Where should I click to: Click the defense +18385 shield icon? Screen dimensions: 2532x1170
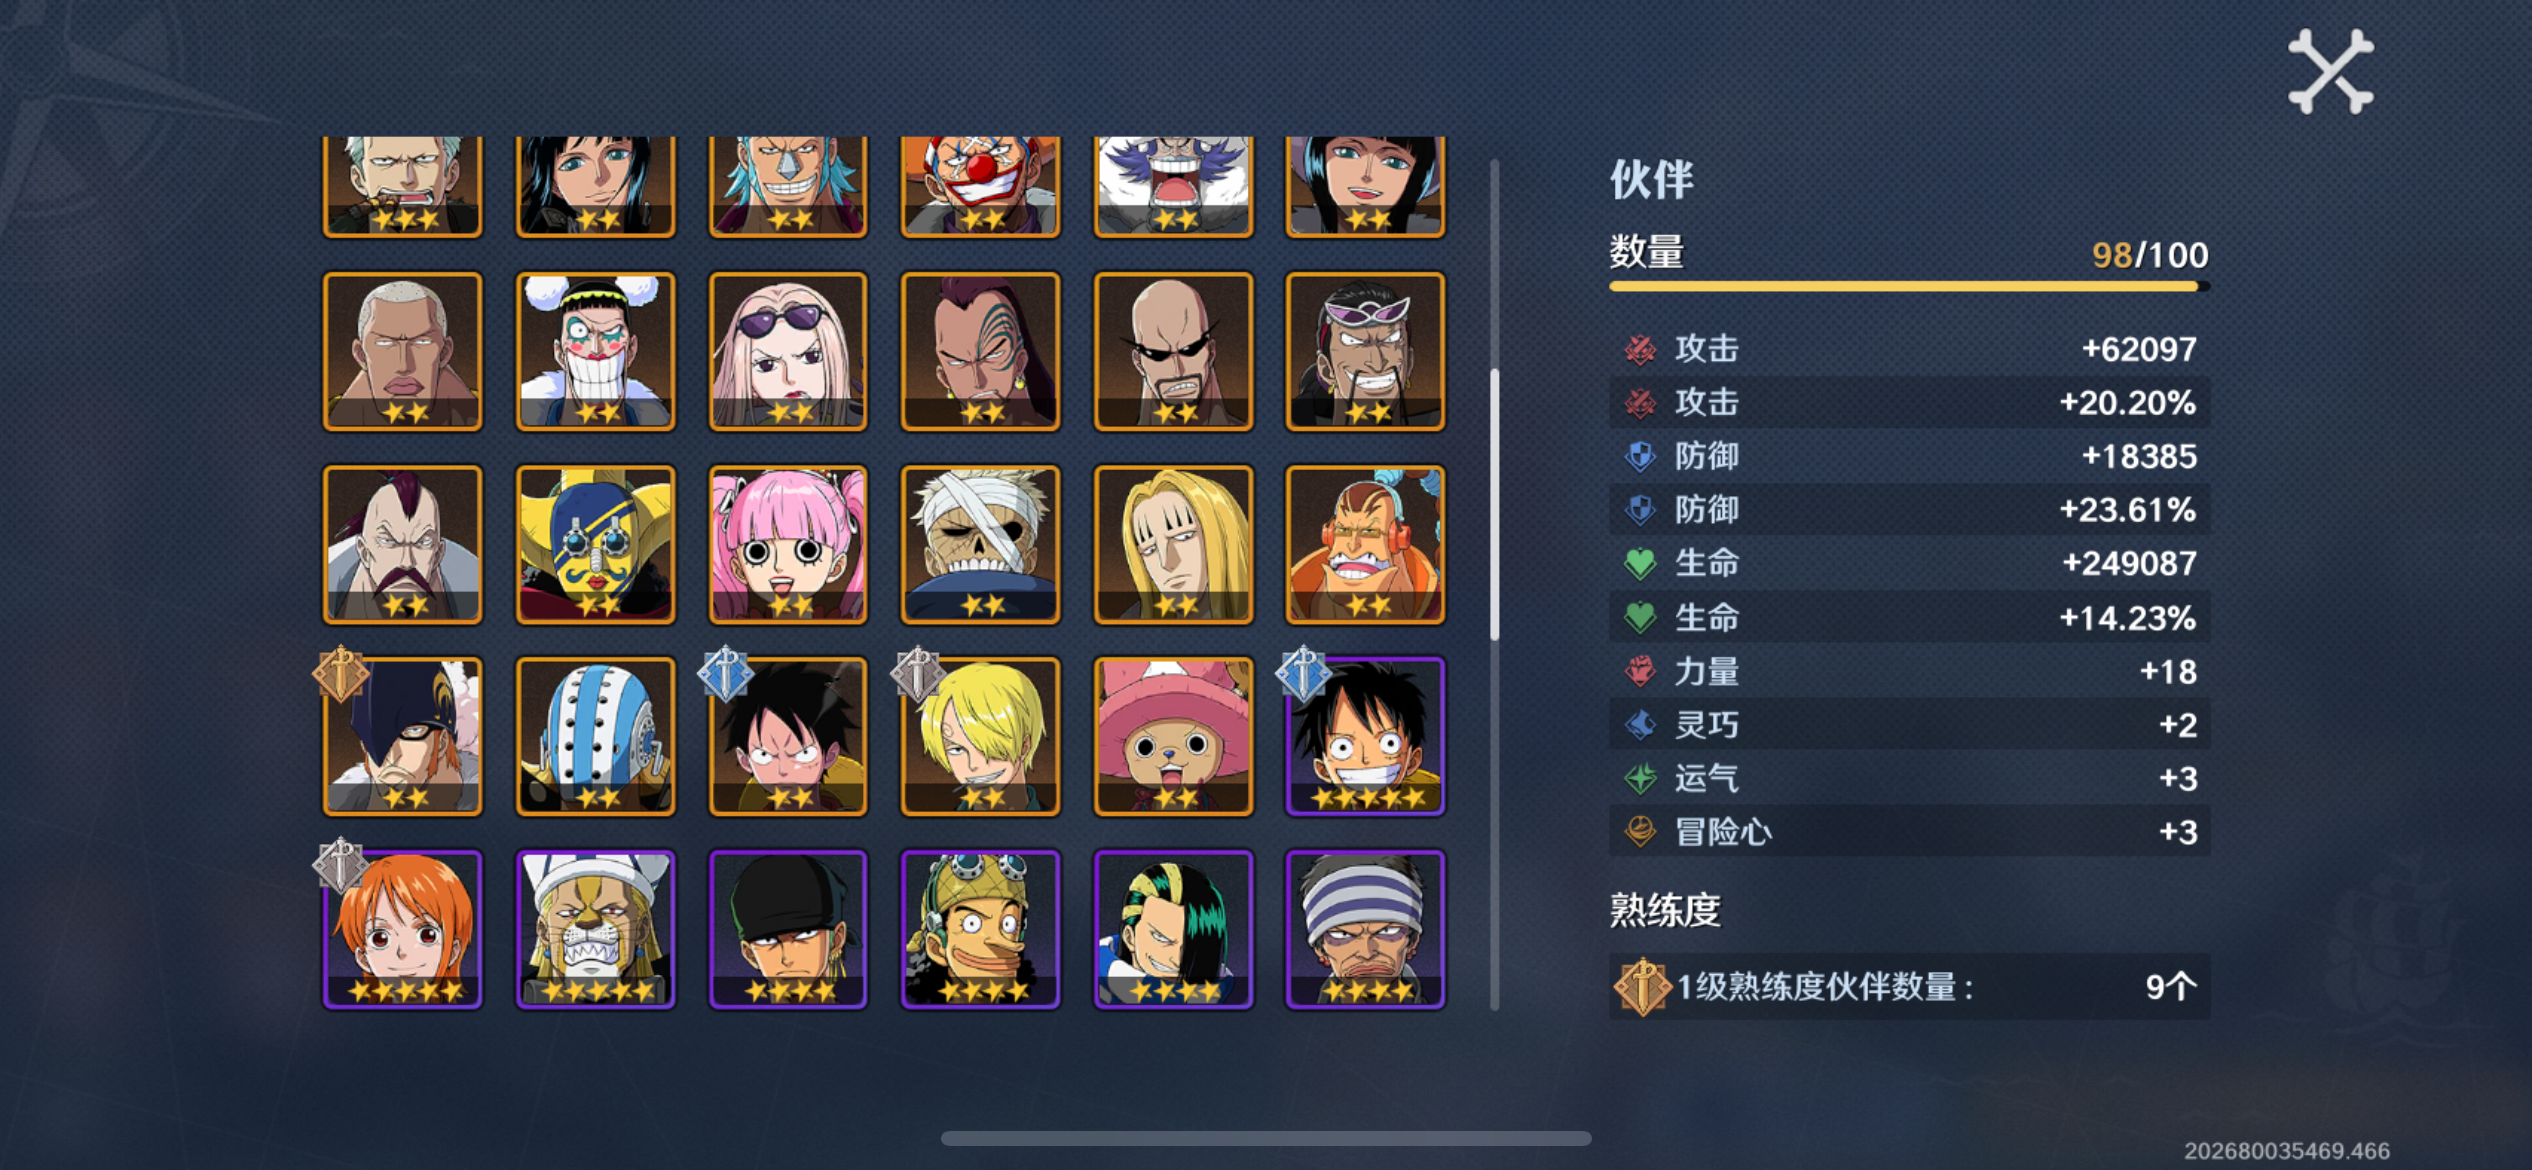[x=1640, y=456]
